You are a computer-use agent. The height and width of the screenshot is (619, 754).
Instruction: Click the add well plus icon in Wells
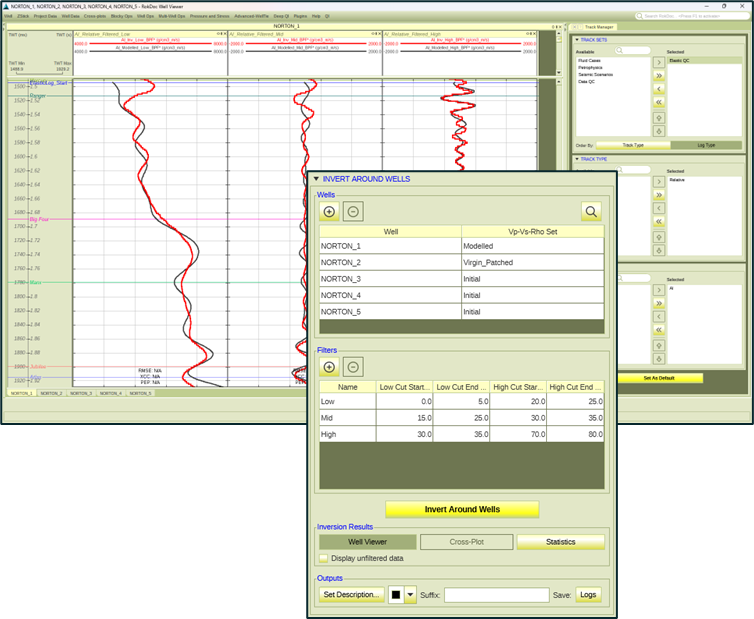pos(330,211)
